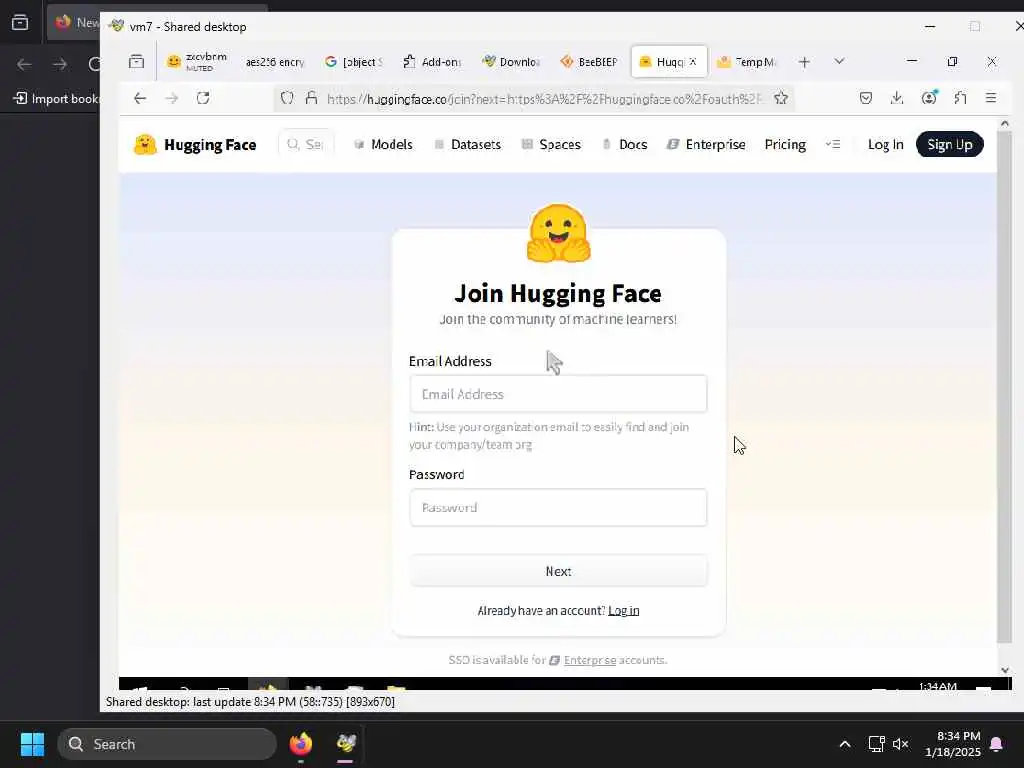Click the huggingface.co address bar URL
The width and height of the screenshot is (1024, 768).
tap(544, 99)
